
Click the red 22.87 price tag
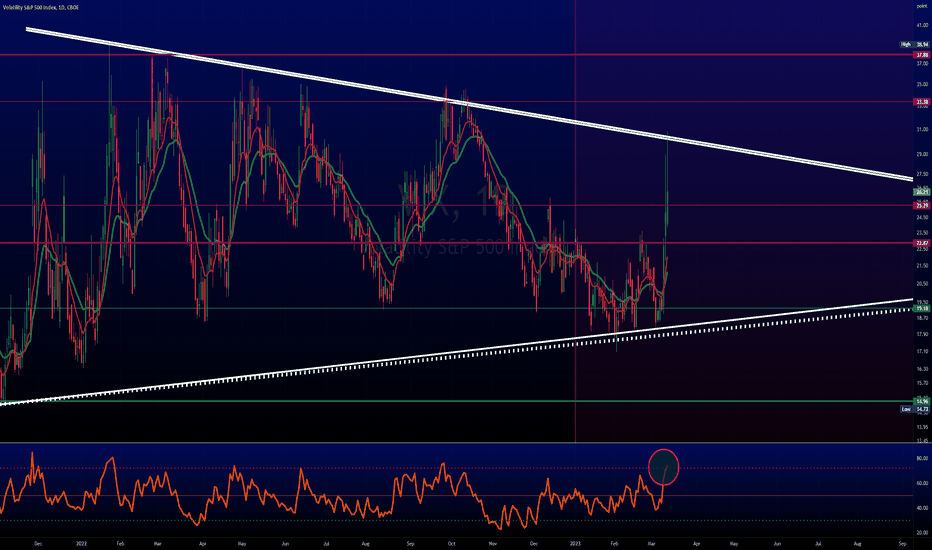(x=922, y=243)
